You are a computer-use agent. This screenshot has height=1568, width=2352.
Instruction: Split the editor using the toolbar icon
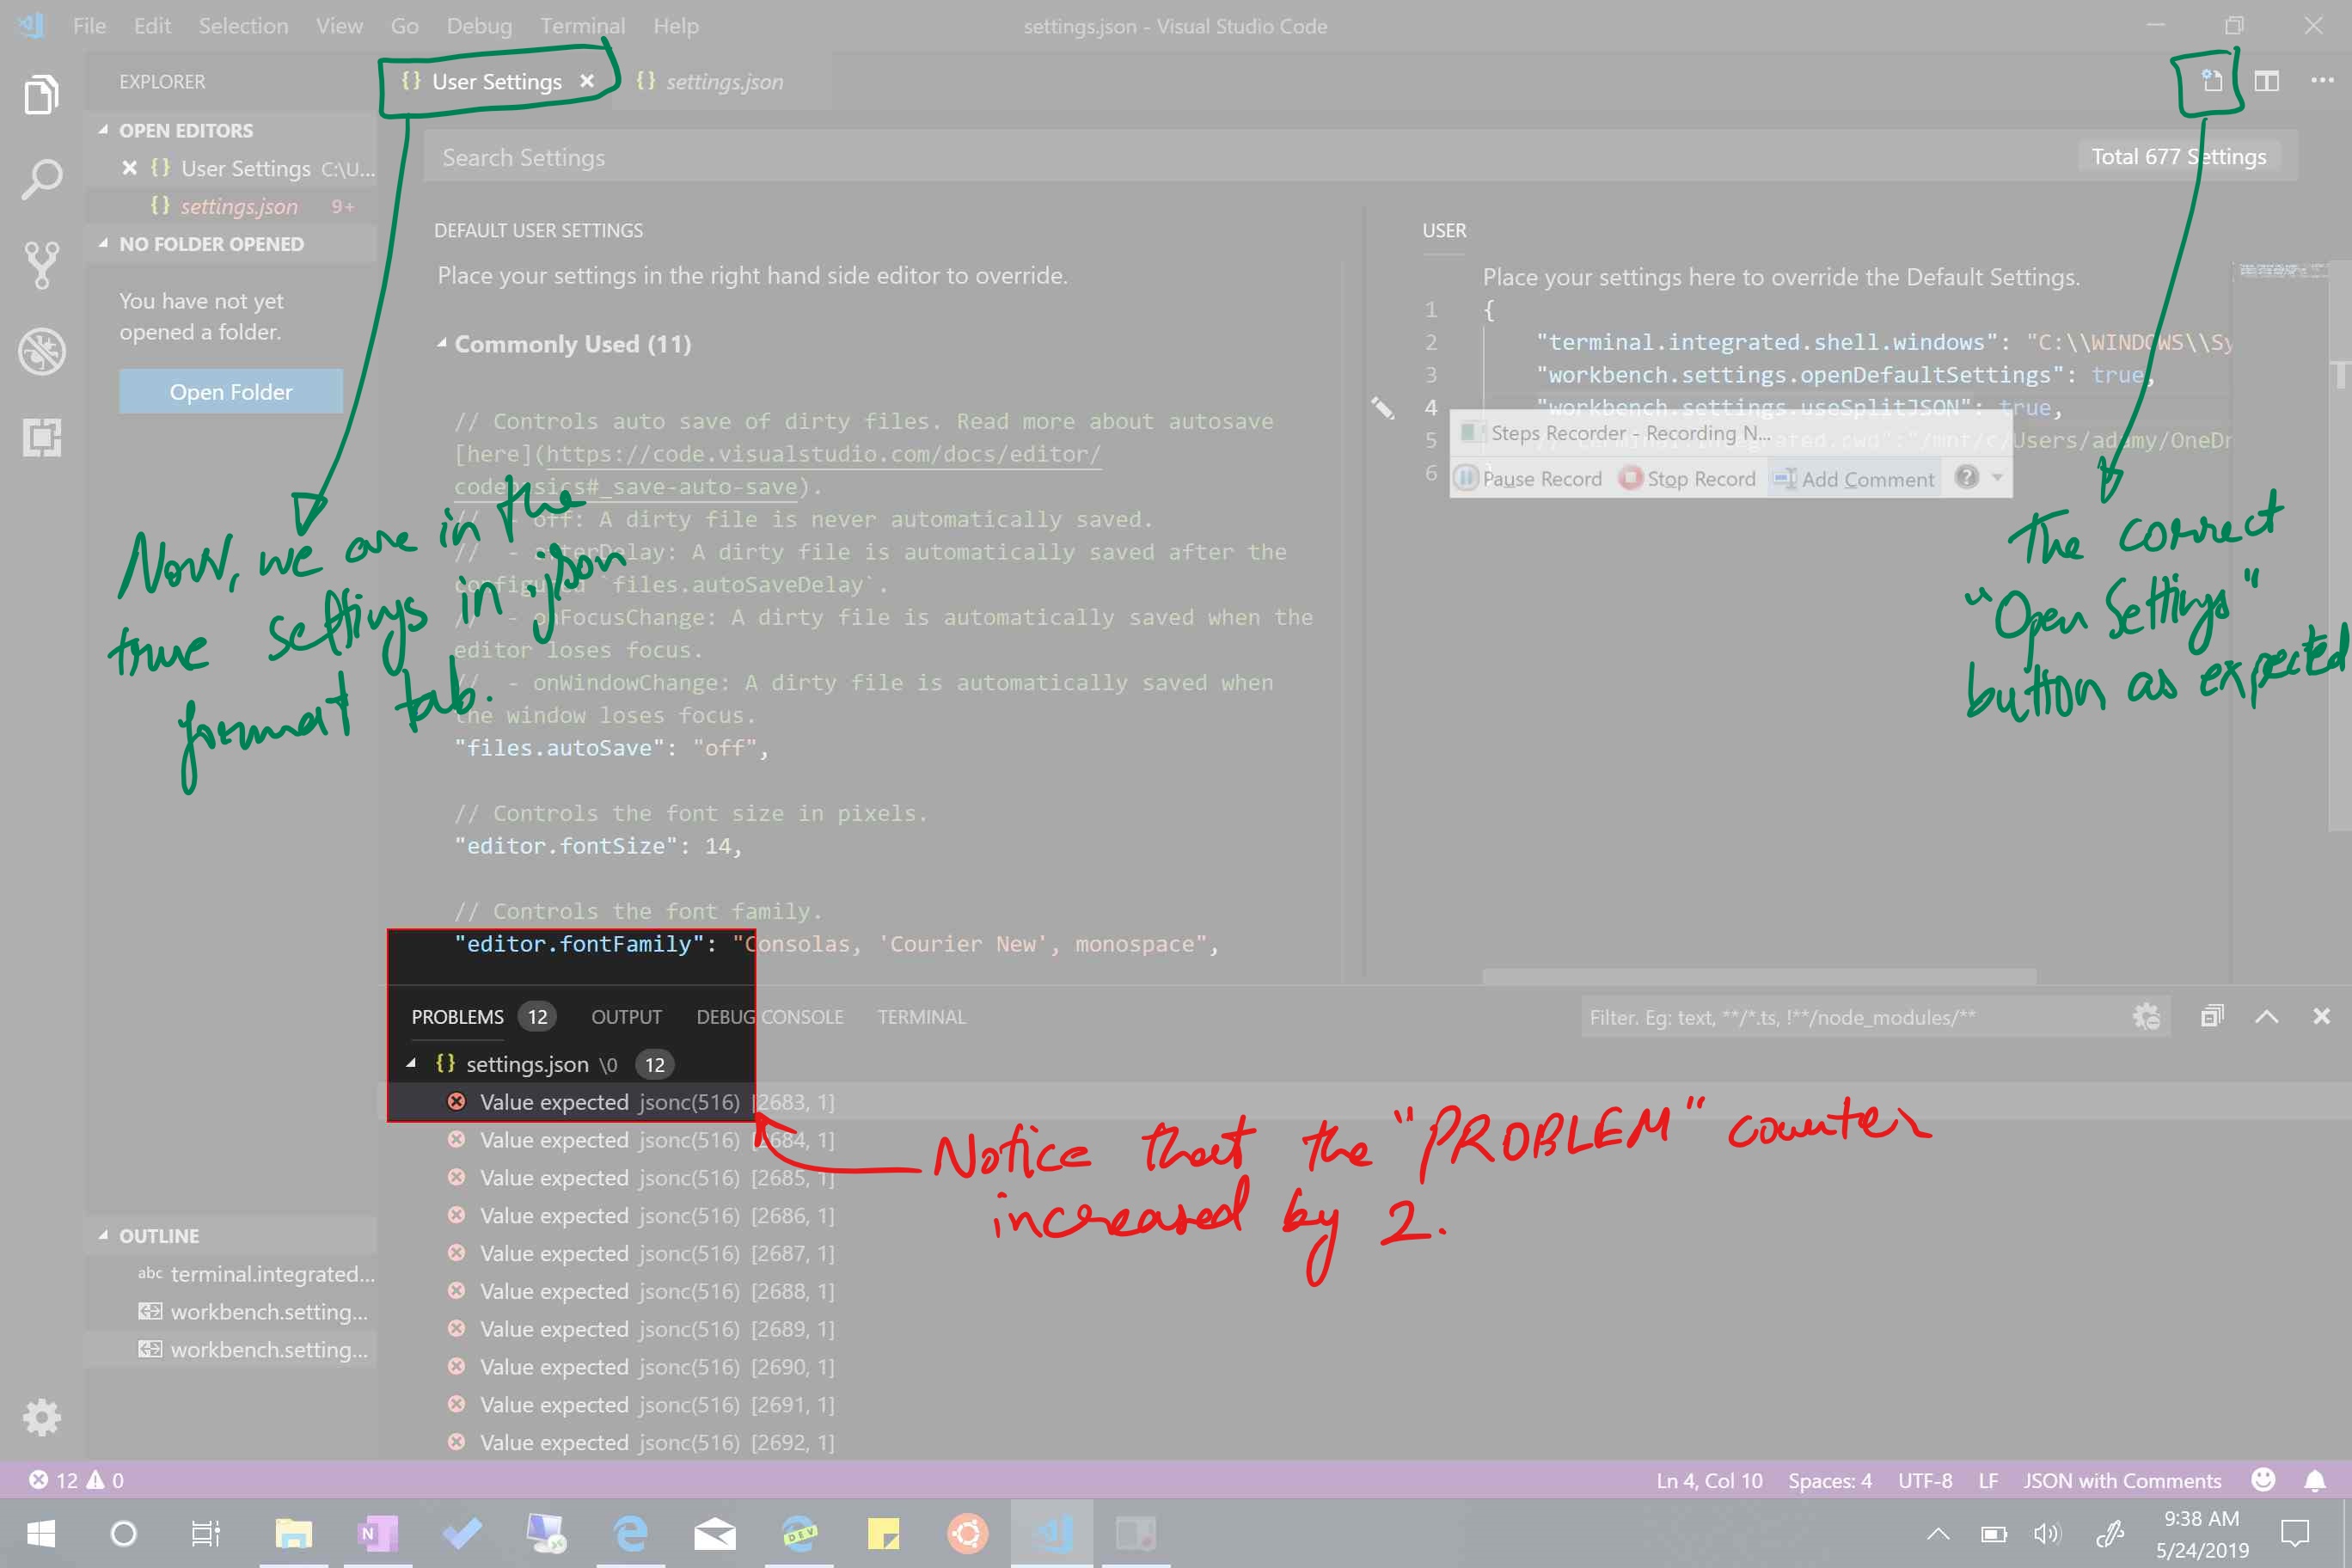2266,81
